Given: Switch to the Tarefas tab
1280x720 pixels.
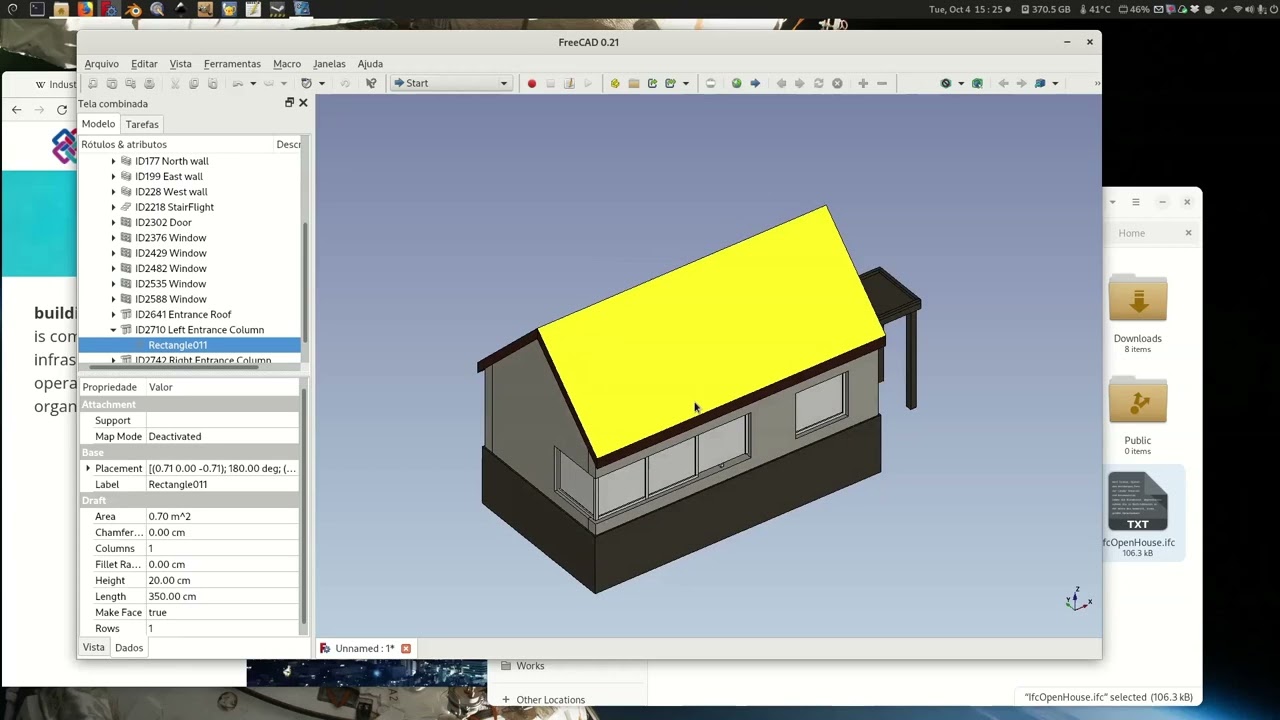Looking at the screenshot, I should pyautogui.click(x=142, y=124).
